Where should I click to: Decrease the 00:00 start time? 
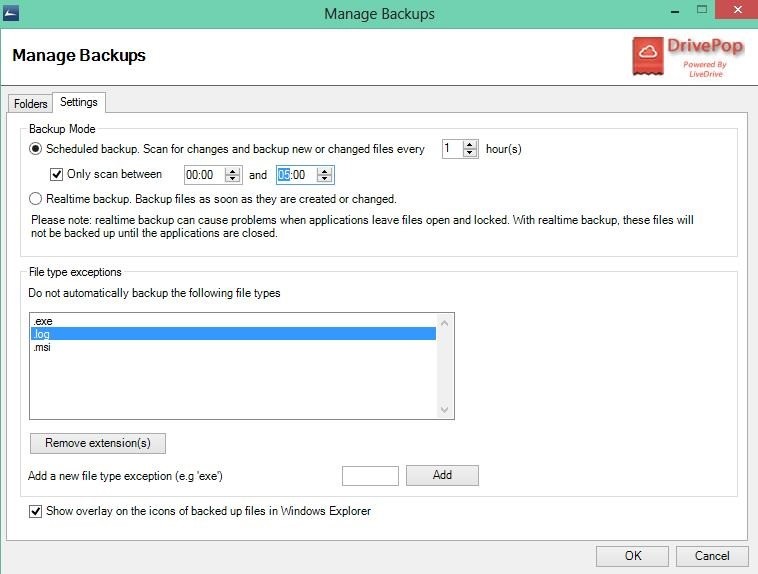pos(233,179)
